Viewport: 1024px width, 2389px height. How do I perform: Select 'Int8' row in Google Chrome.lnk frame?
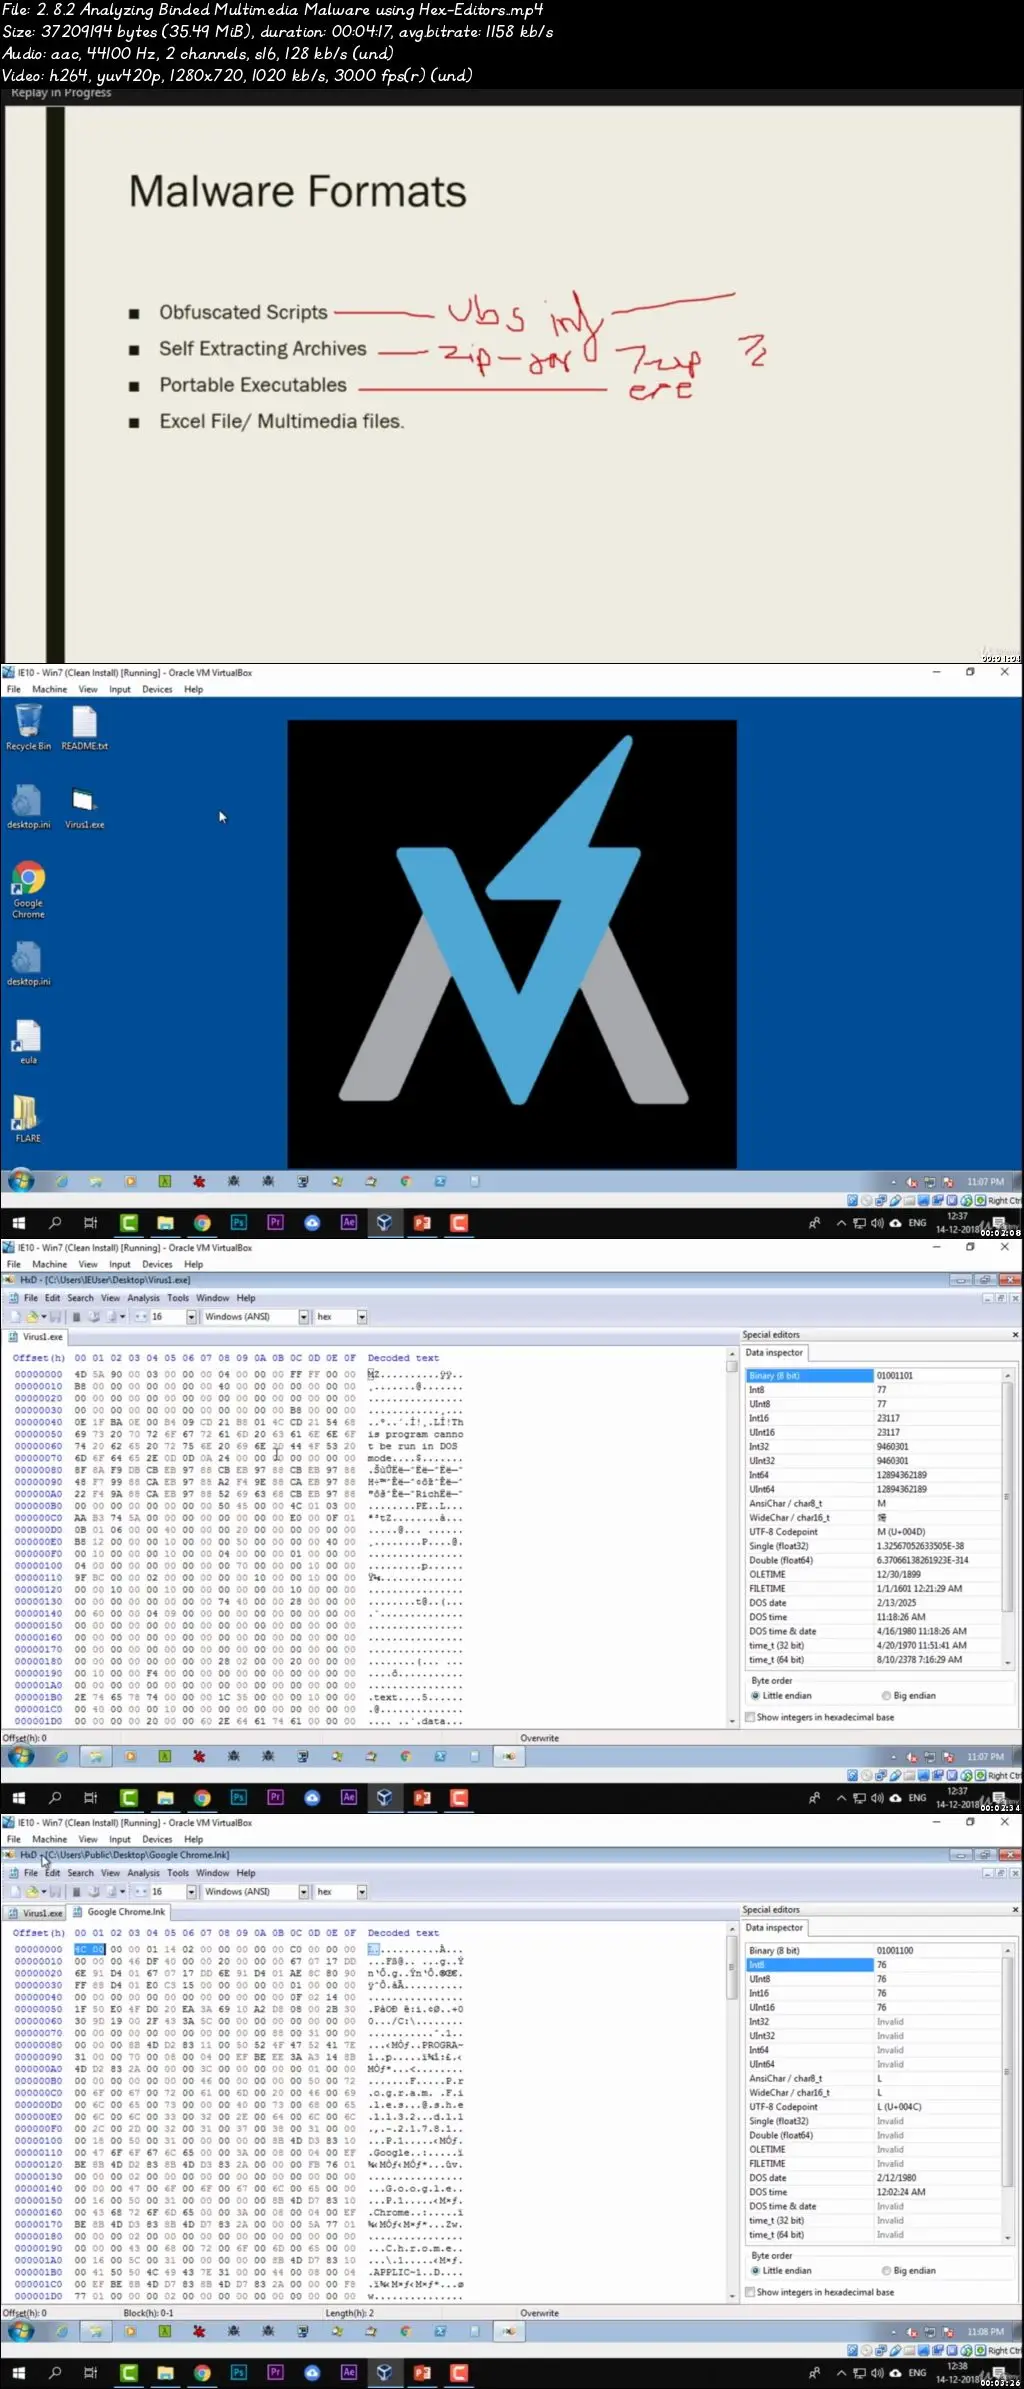[874, 1964]
